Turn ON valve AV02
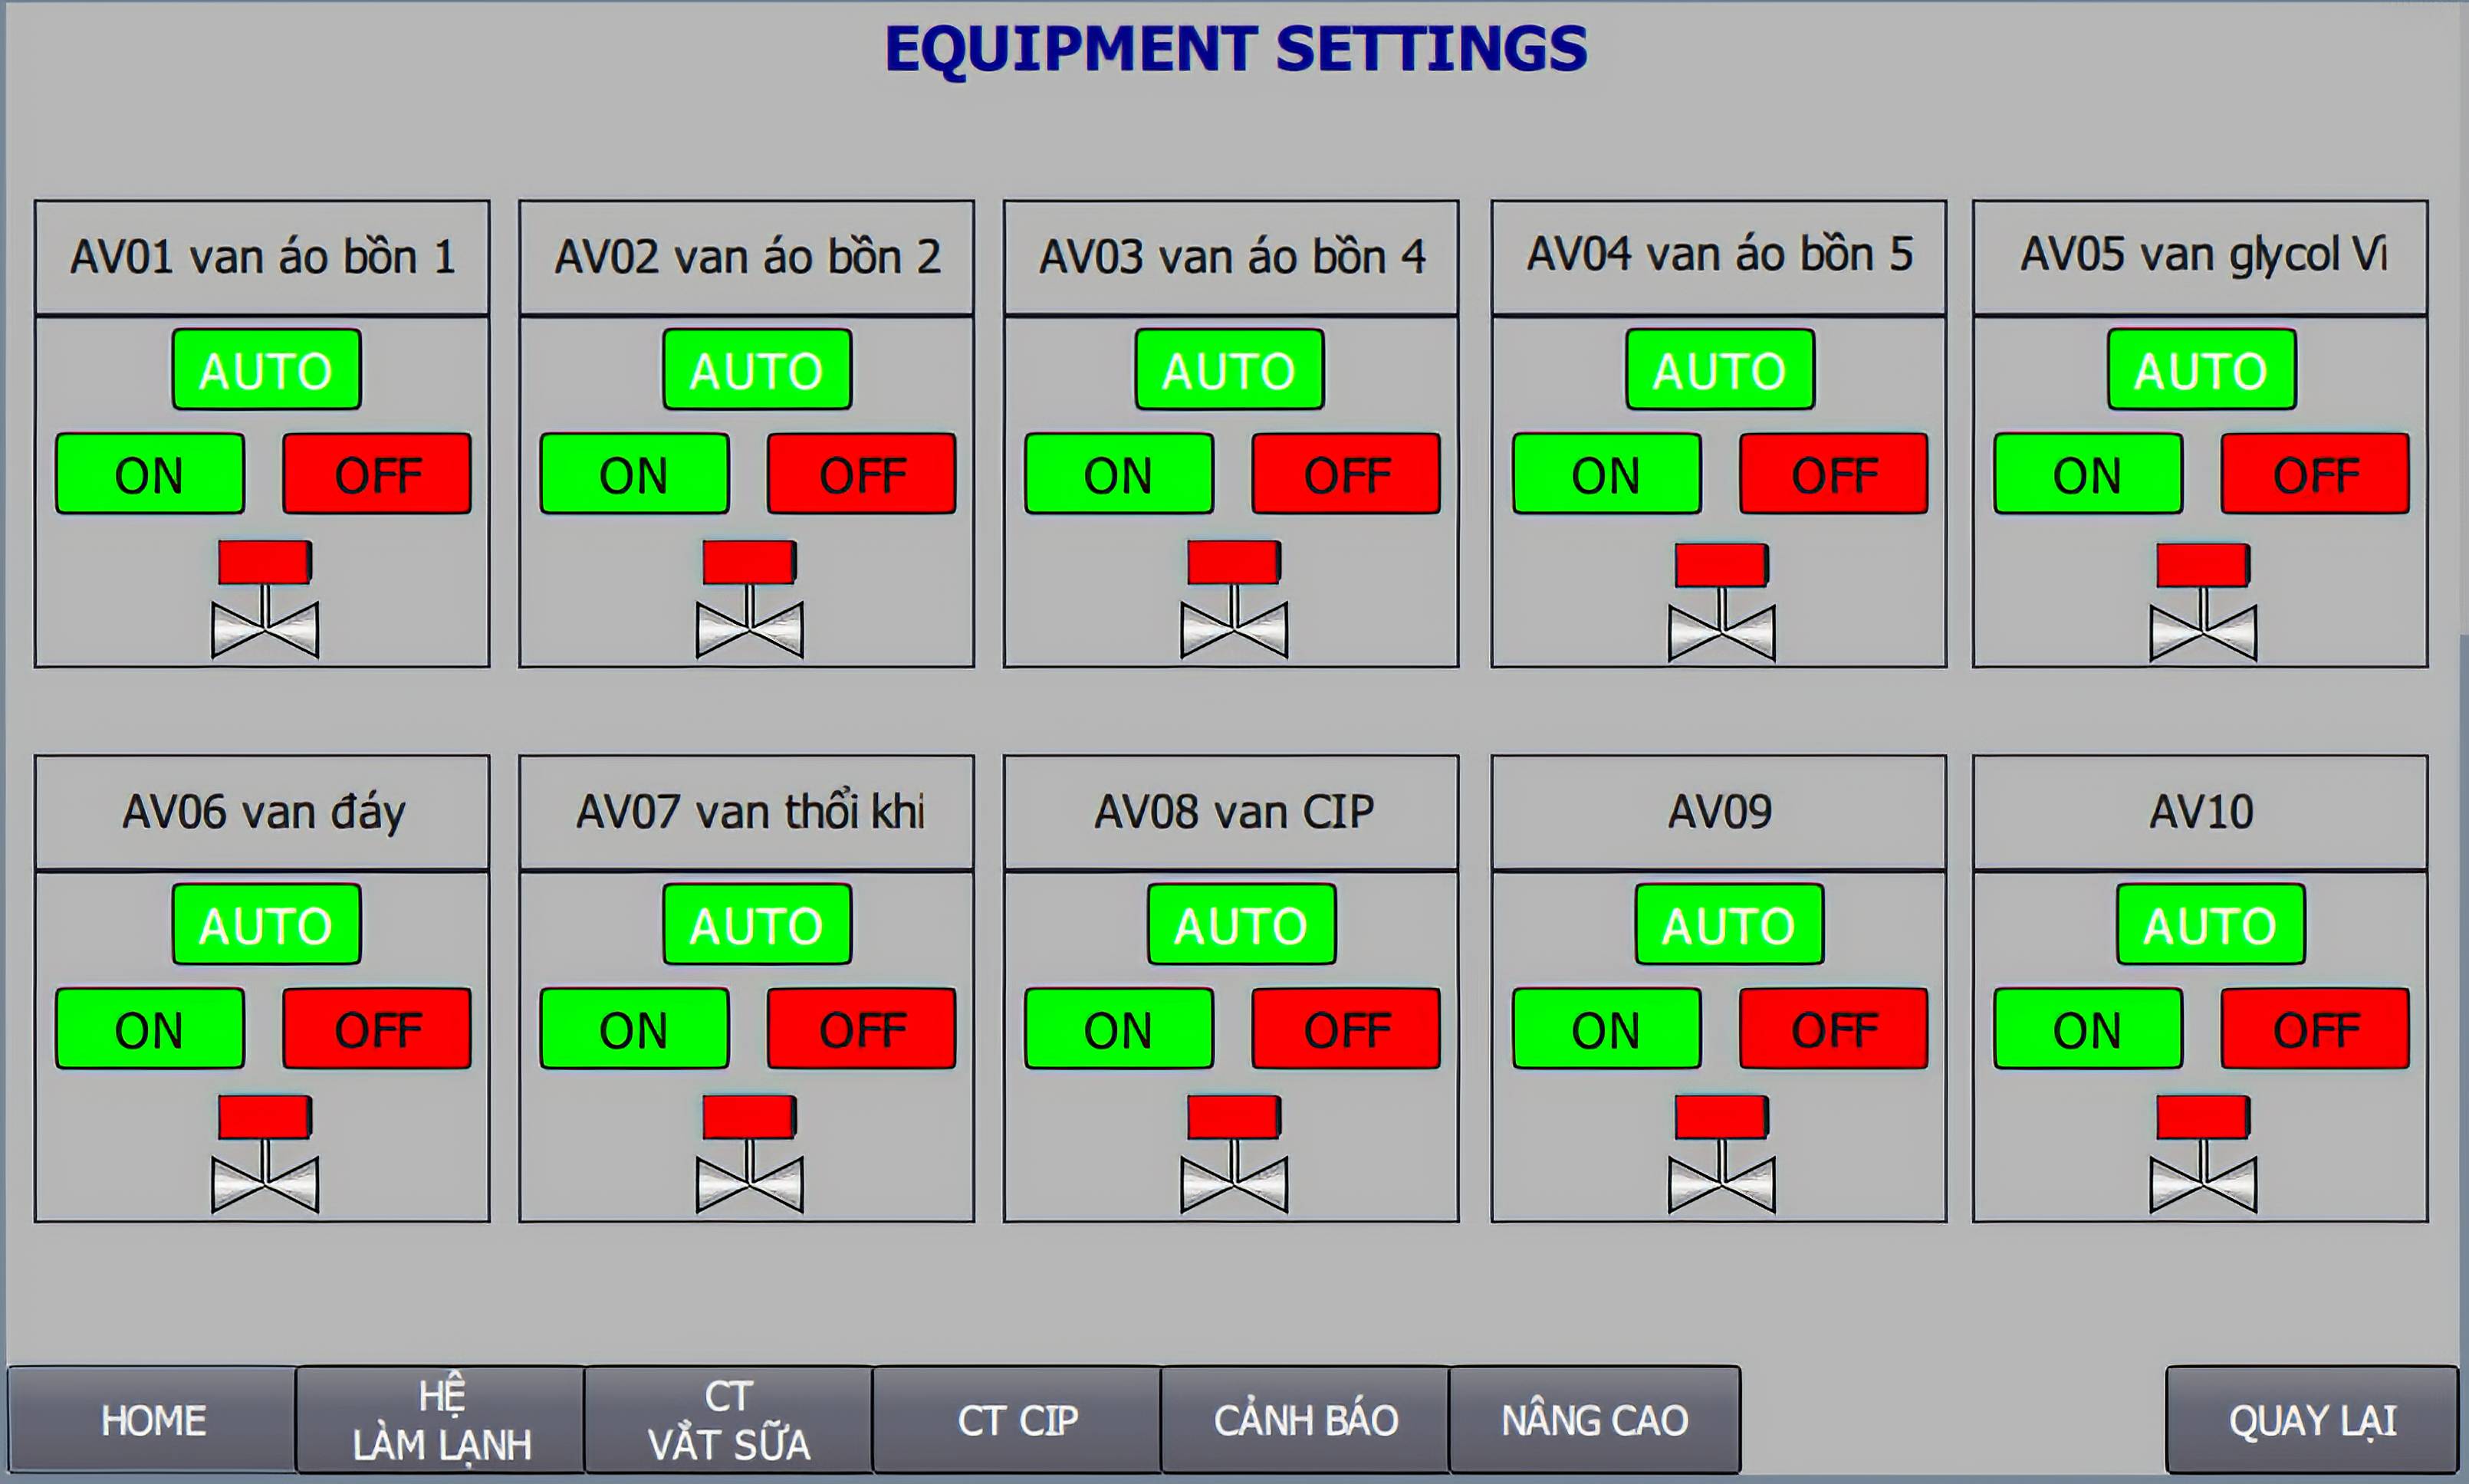2469x1484 pixels. click(x=635, y=474)
